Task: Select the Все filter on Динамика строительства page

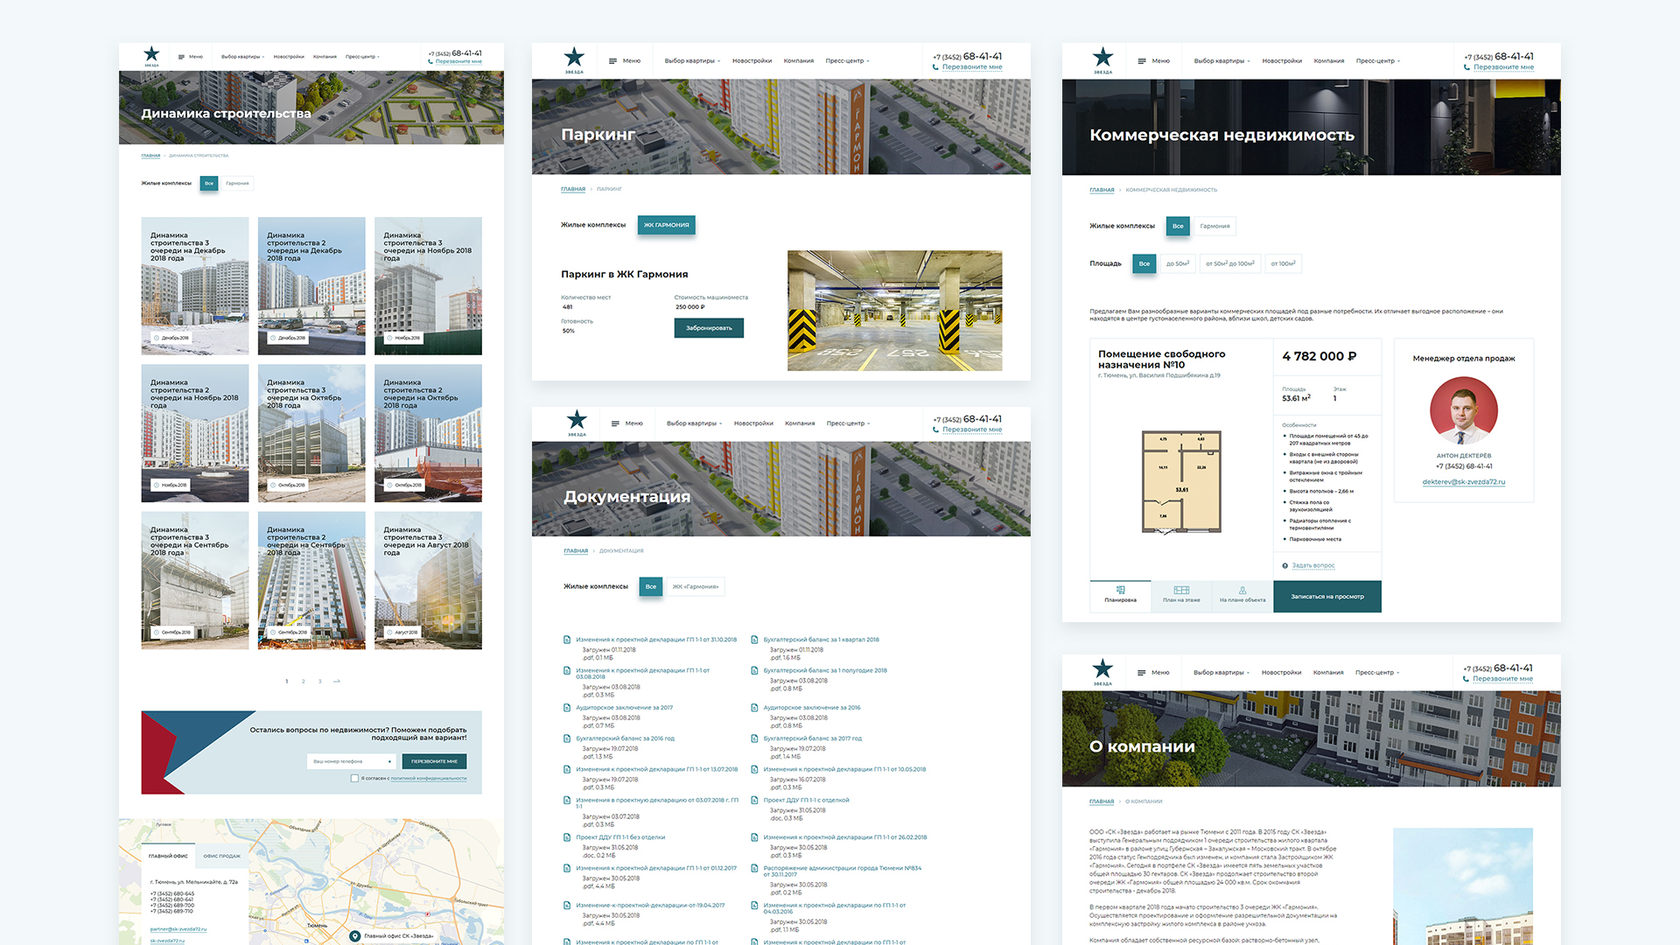Action: click(209, 183)
